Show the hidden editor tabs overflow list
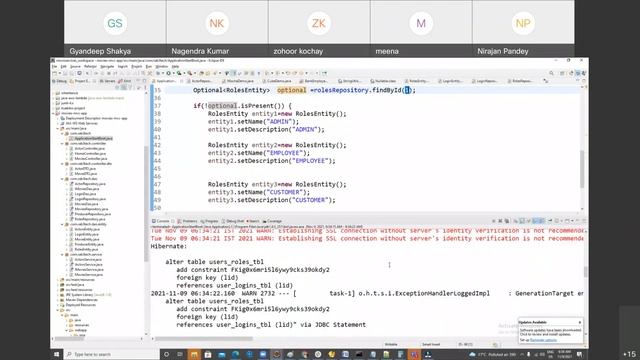This screenshot has height=360, width=640. (x=545, y=81)
